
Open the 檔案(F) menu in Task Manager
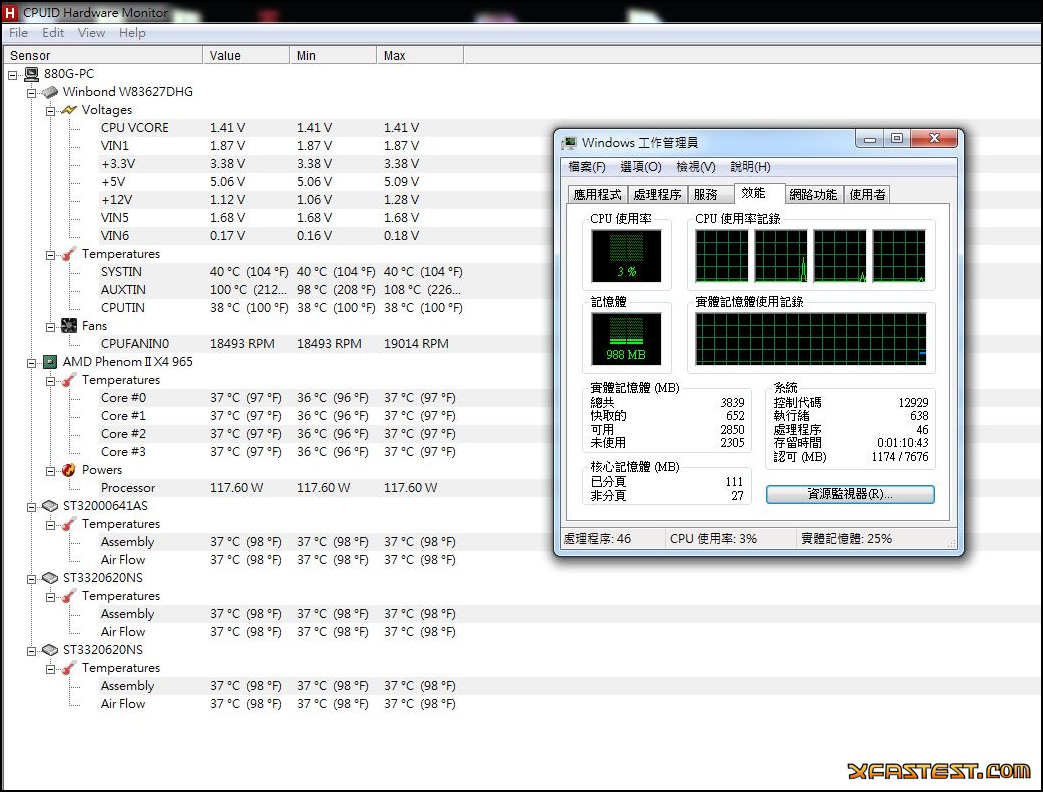pos(587,167)
